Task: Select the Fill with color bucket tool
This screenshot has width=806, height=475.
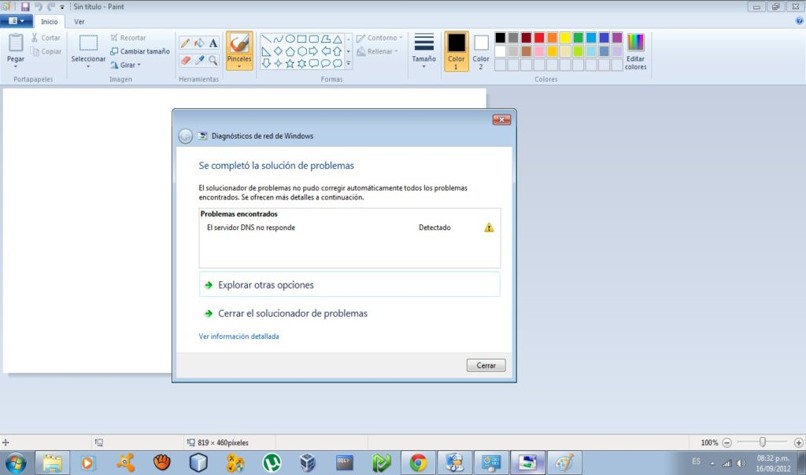Action: 199,44
